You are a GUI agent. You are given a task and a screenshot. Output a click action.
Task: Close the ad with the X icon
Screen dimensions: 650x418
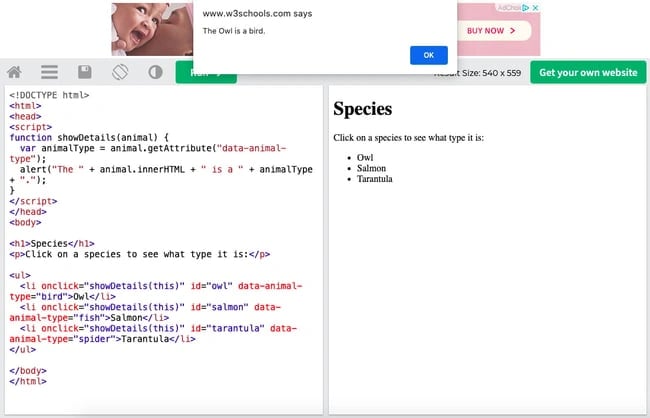[535, 8]
